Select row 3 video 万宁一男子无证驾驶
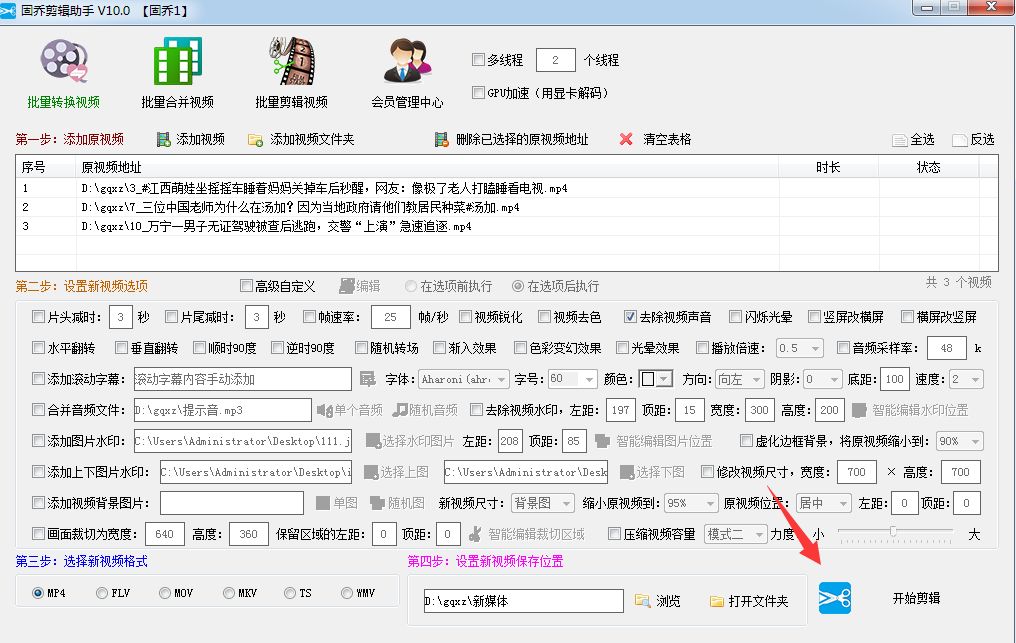 [x=507, y=226]
